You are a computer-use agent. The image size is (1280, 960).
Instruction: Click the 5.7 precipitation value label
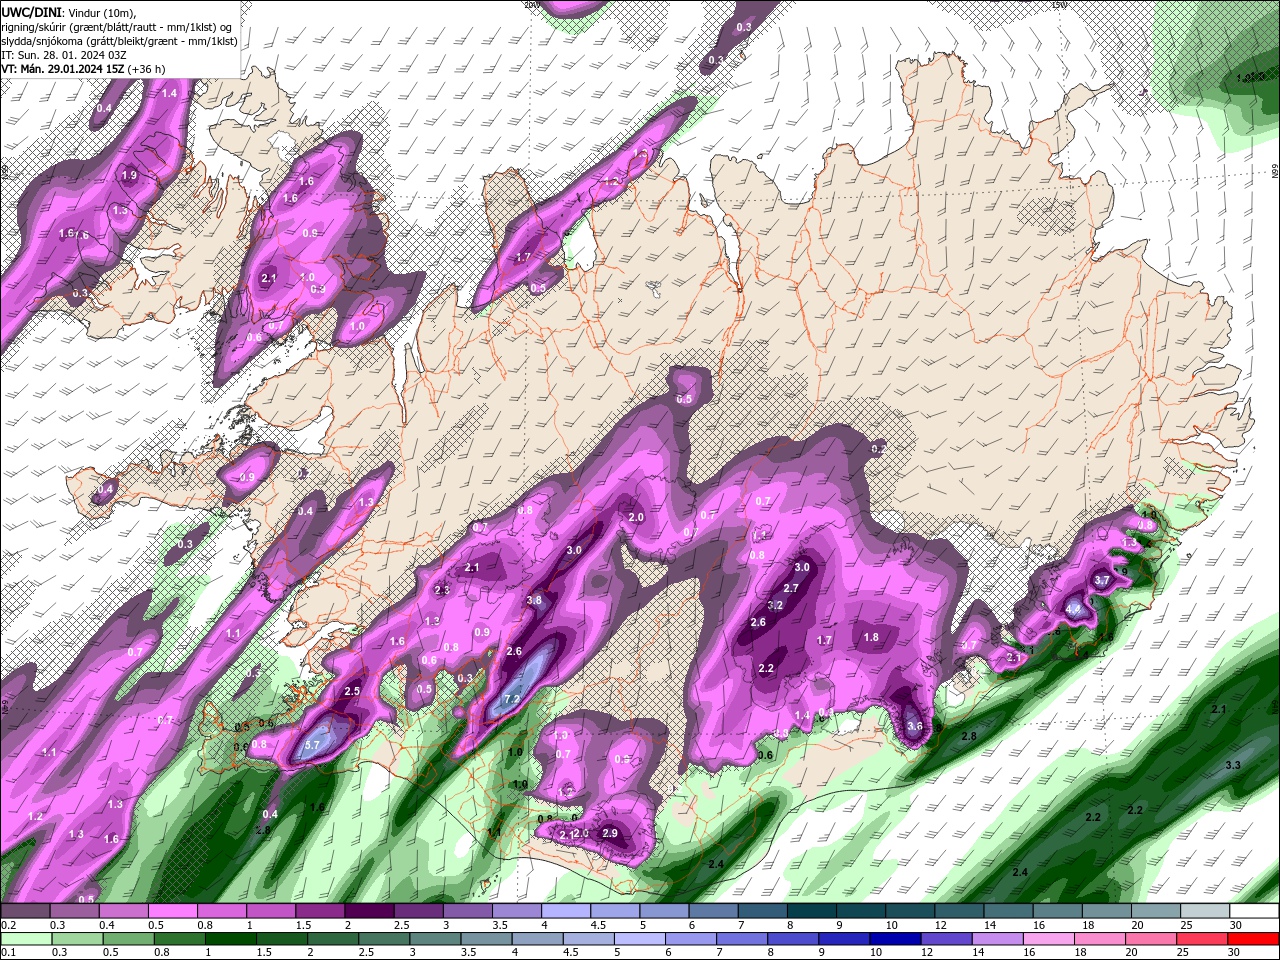(x=312, y=745)
